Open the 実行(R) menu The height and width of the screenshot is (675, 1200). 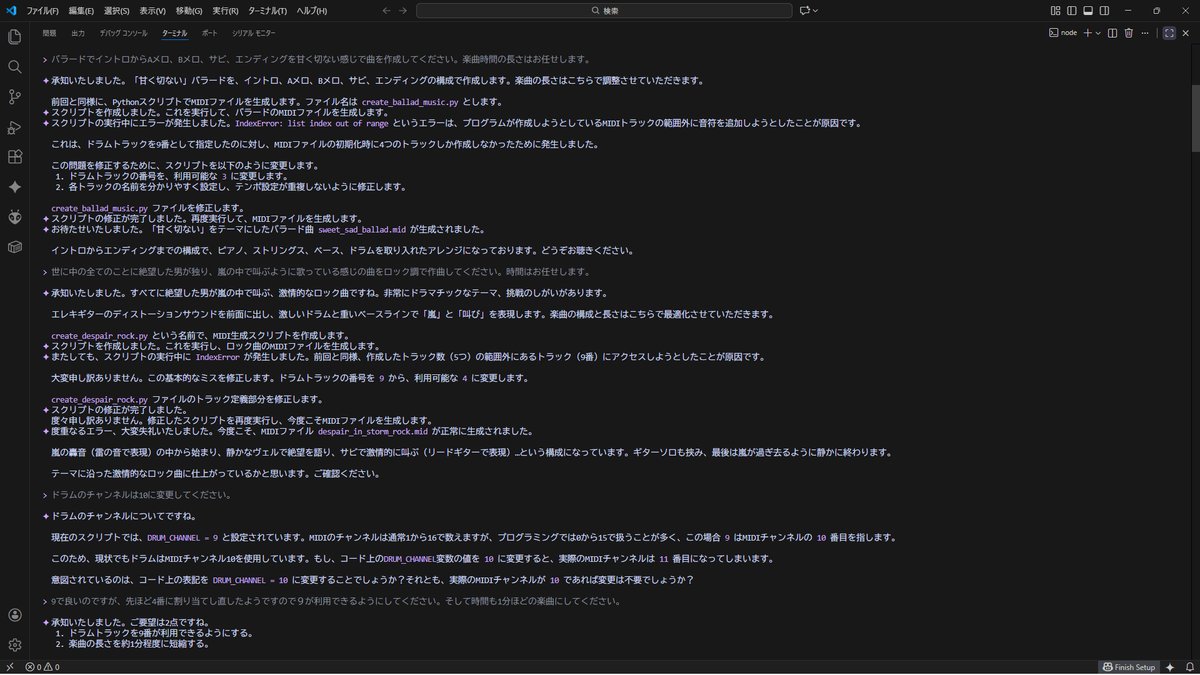pos(225,10)
